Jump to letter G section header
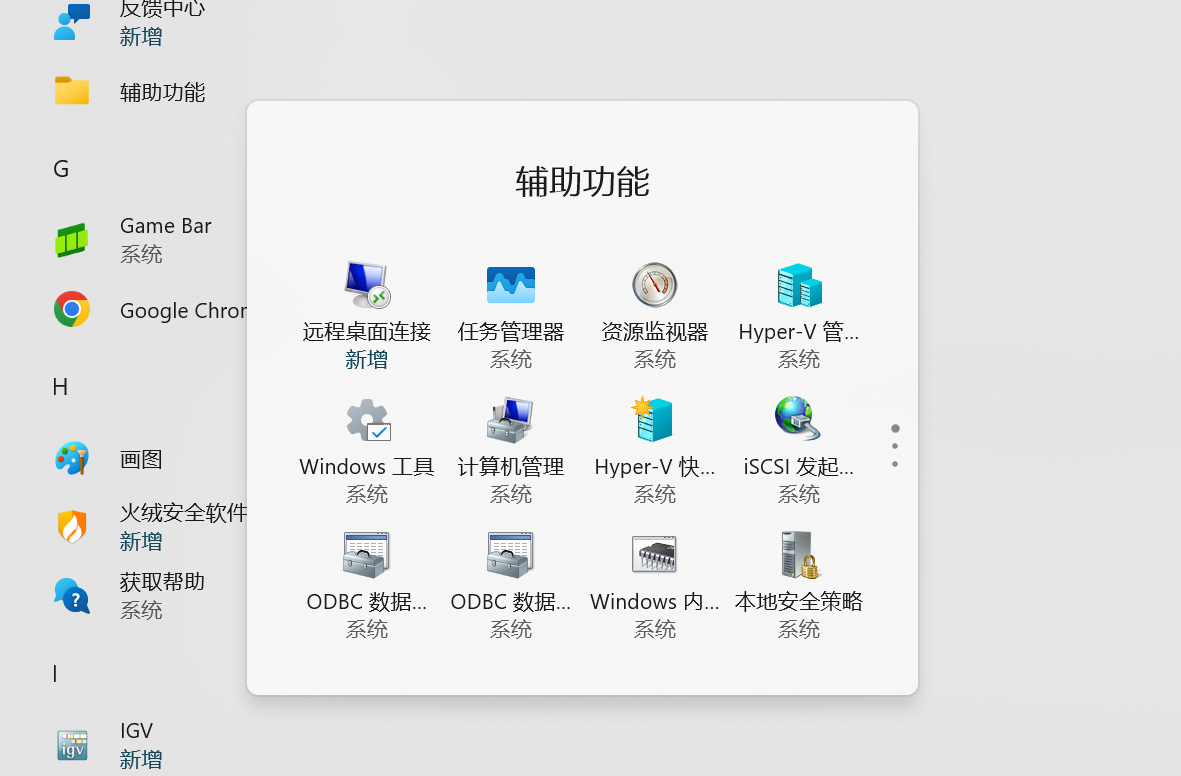The image size is (1181, 776). pos(61,169)
